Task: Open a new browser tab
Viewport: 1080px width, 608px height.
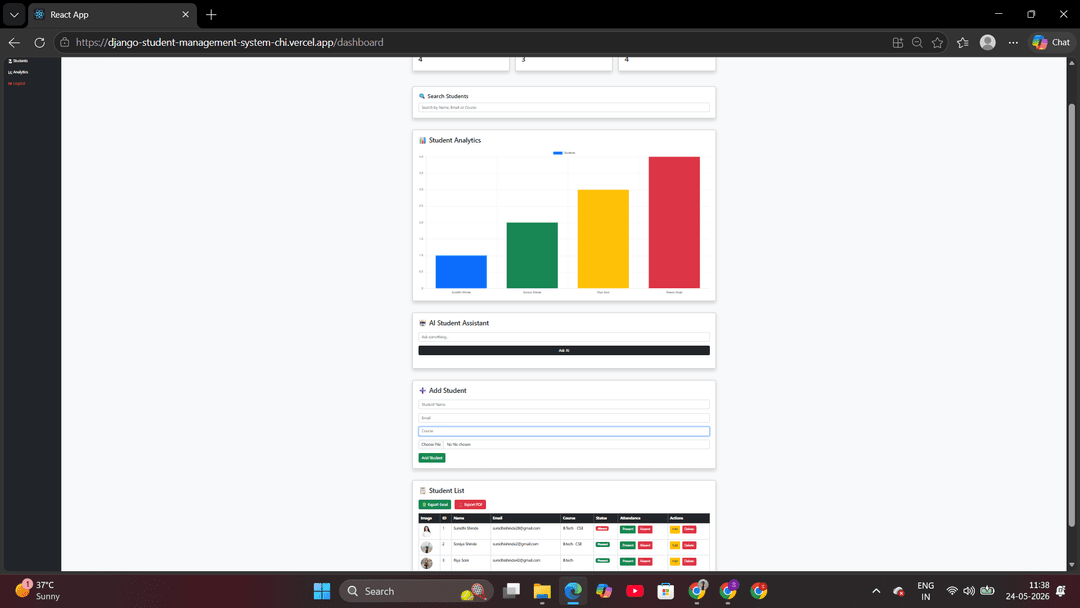Action: pos(211,14)
